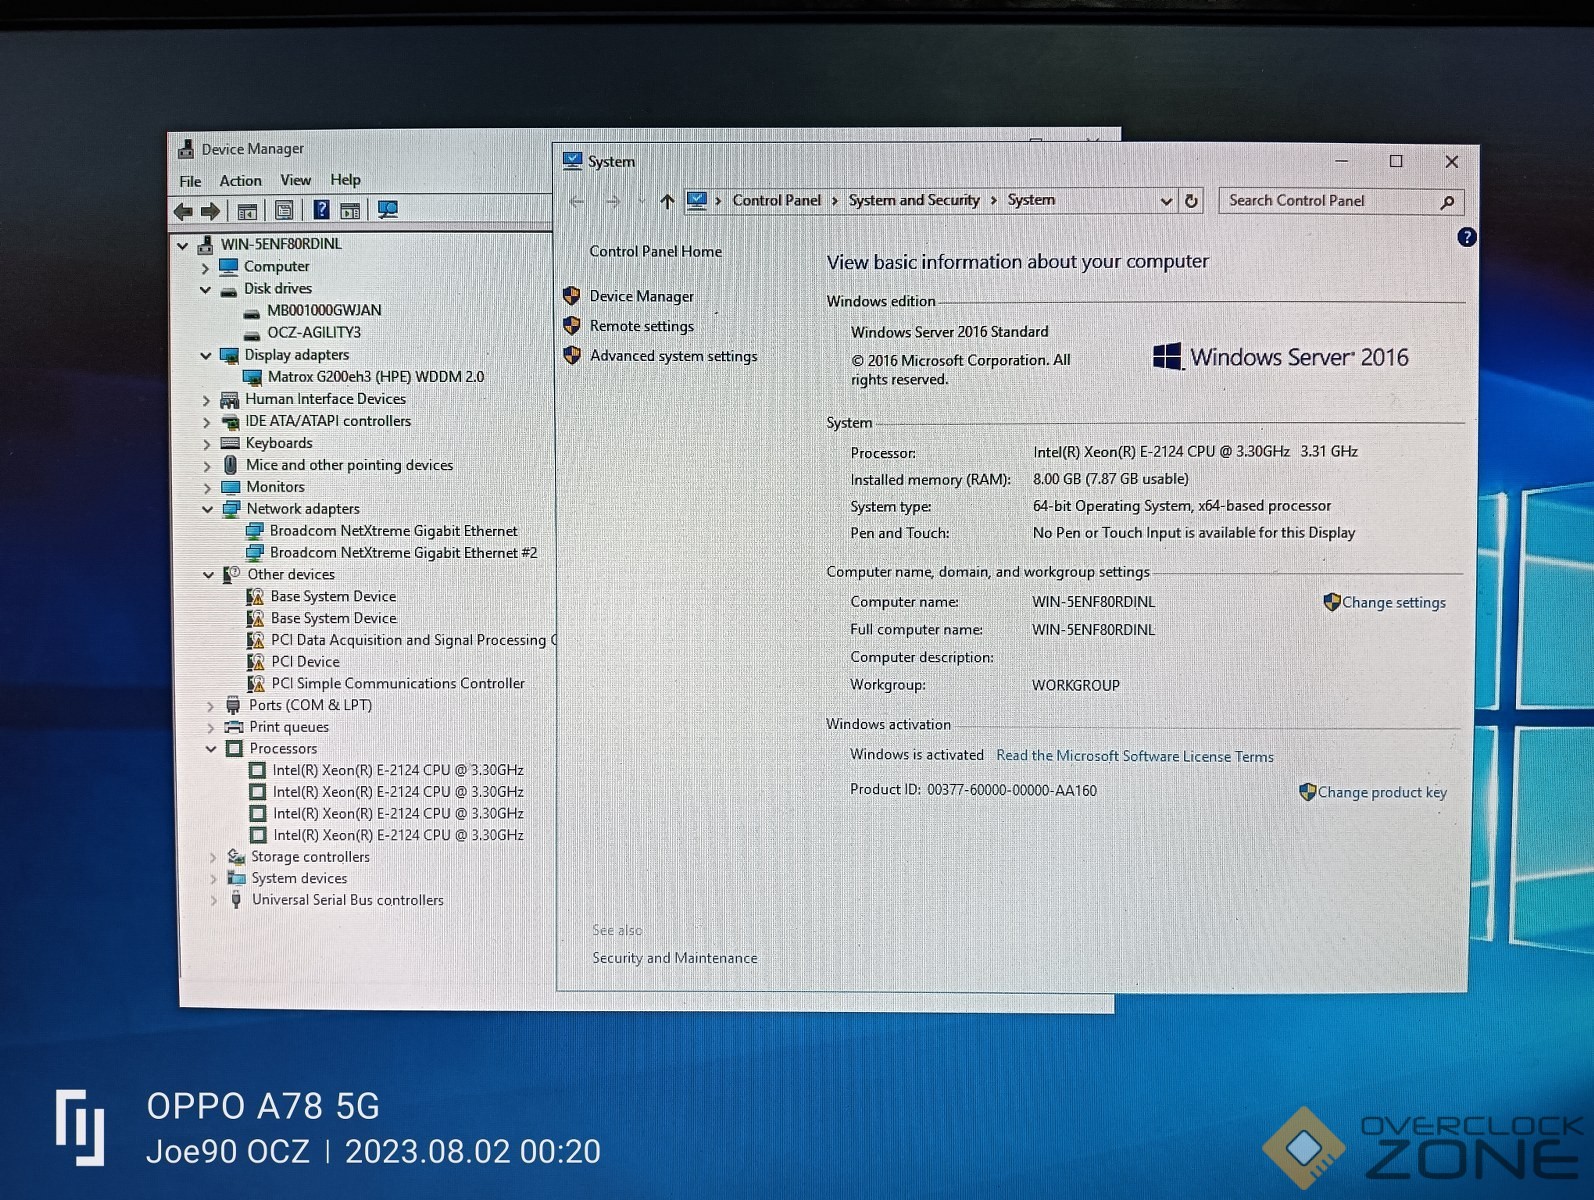Click the computer icon in System address bar
This screenshot has width=1594, height=1200.
coord(697,200)
